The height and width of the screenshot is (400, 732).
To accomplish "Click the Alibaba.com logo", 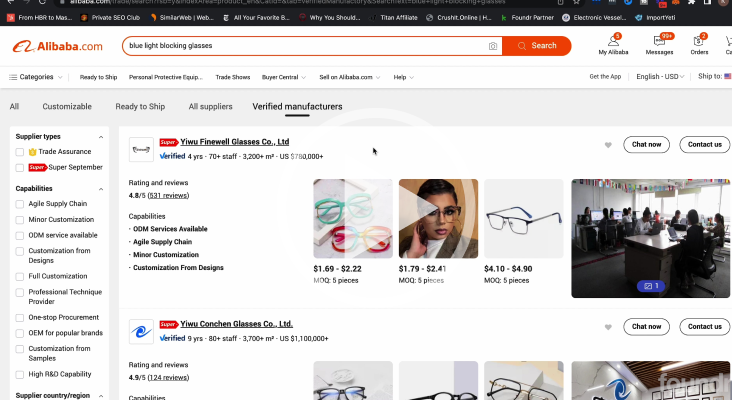I will (x=58, y=46).
